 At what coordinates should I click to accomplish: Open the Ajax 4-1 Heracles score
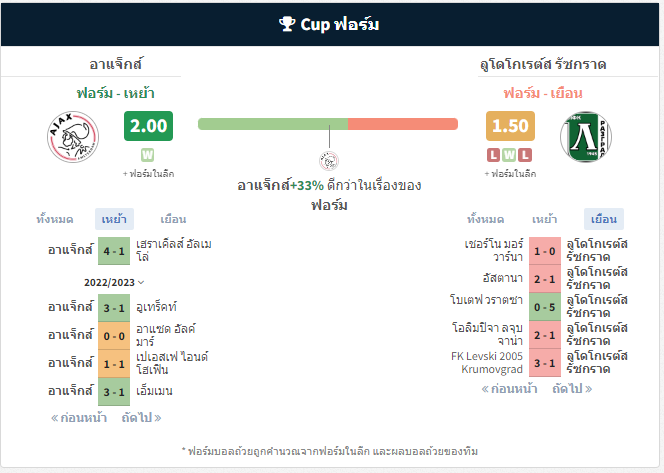[x=114, y=251]
